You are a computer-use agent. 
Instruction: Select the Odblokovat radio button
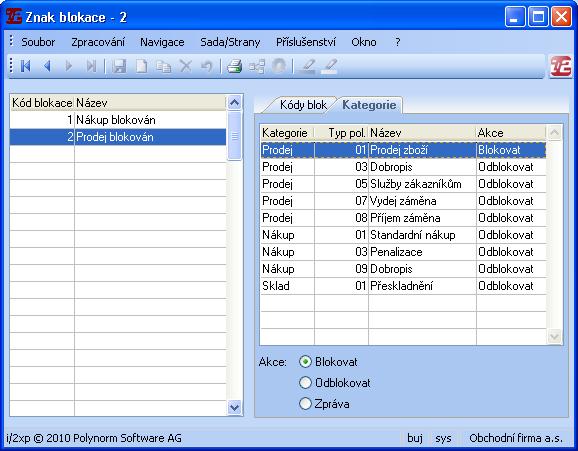tap(305, 383)
